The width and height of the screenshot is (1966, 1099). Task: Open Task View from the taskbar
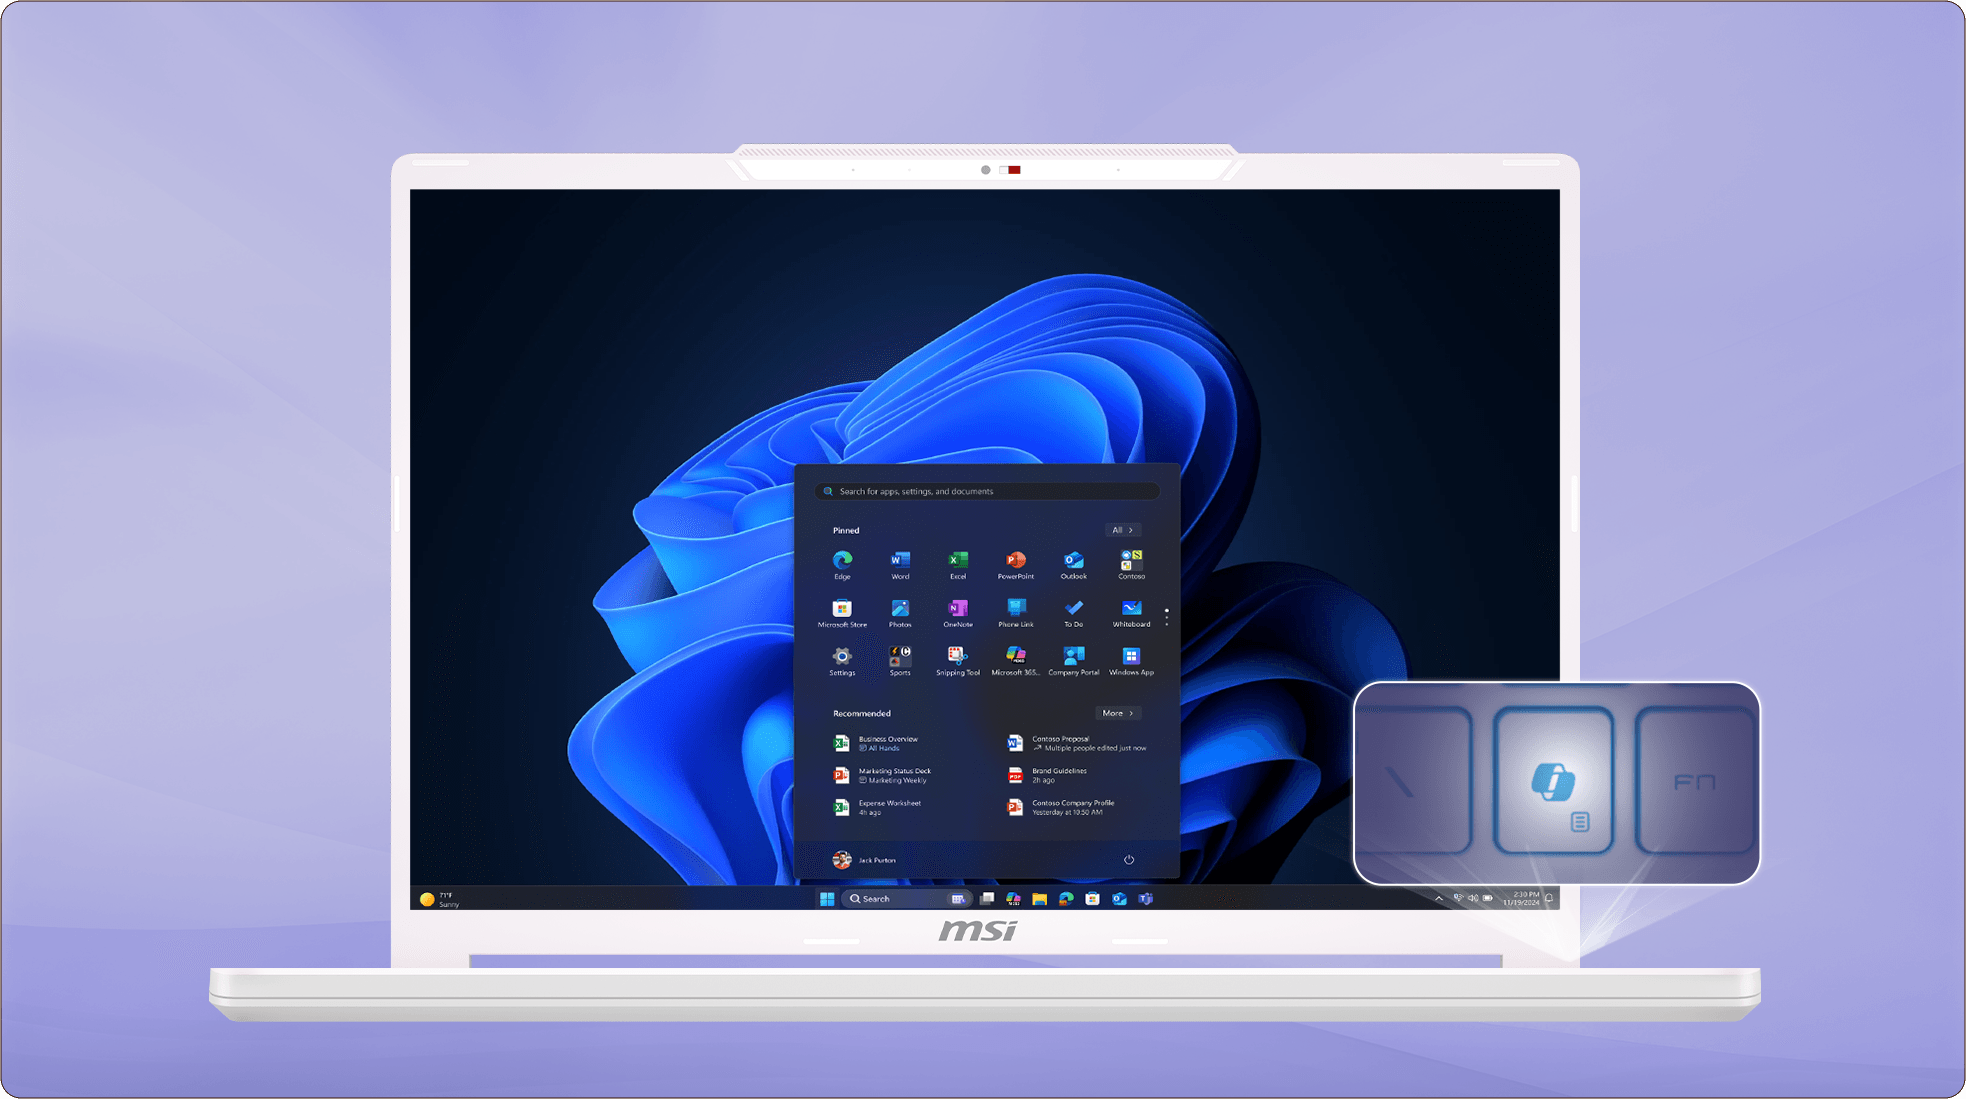point(987,899)
